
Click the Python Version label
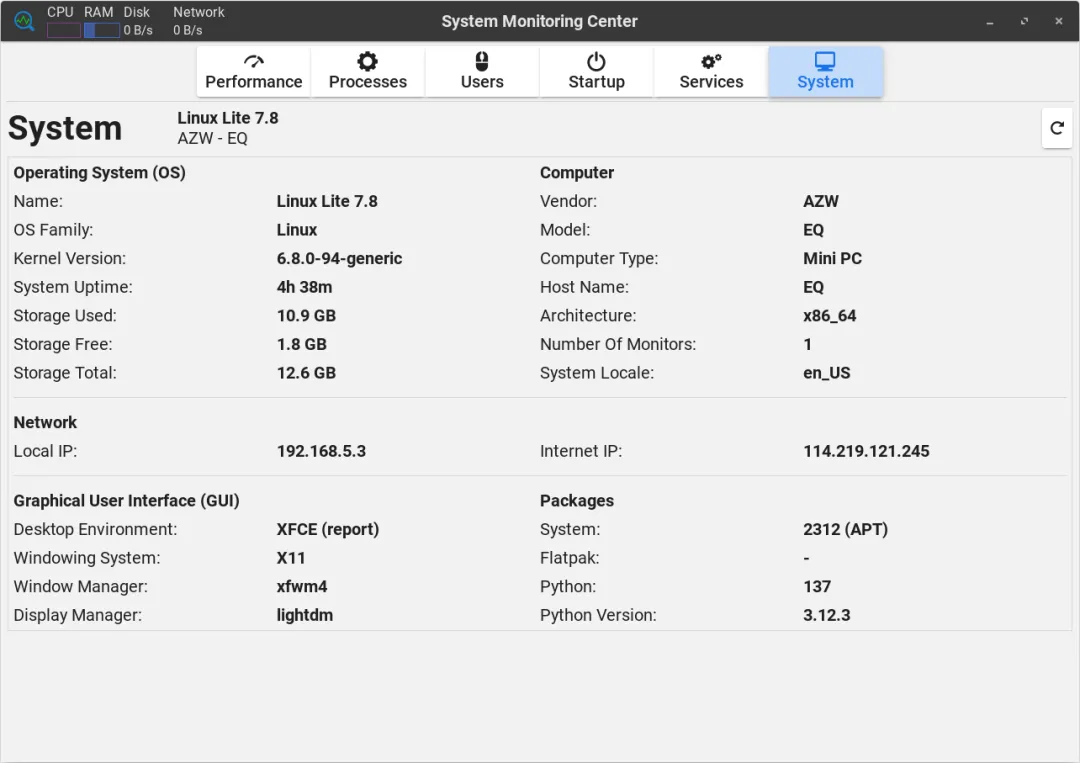point(598,615)
